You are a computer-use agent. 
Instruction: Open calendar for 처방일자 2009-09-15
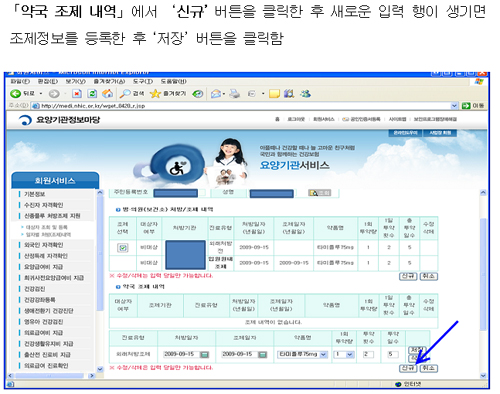(x=204, y=355)
